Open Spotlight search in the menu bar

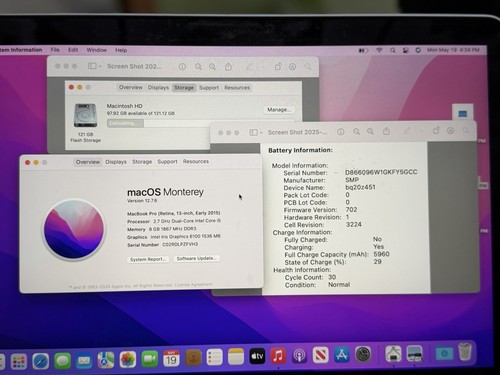[x=392, y=50]
